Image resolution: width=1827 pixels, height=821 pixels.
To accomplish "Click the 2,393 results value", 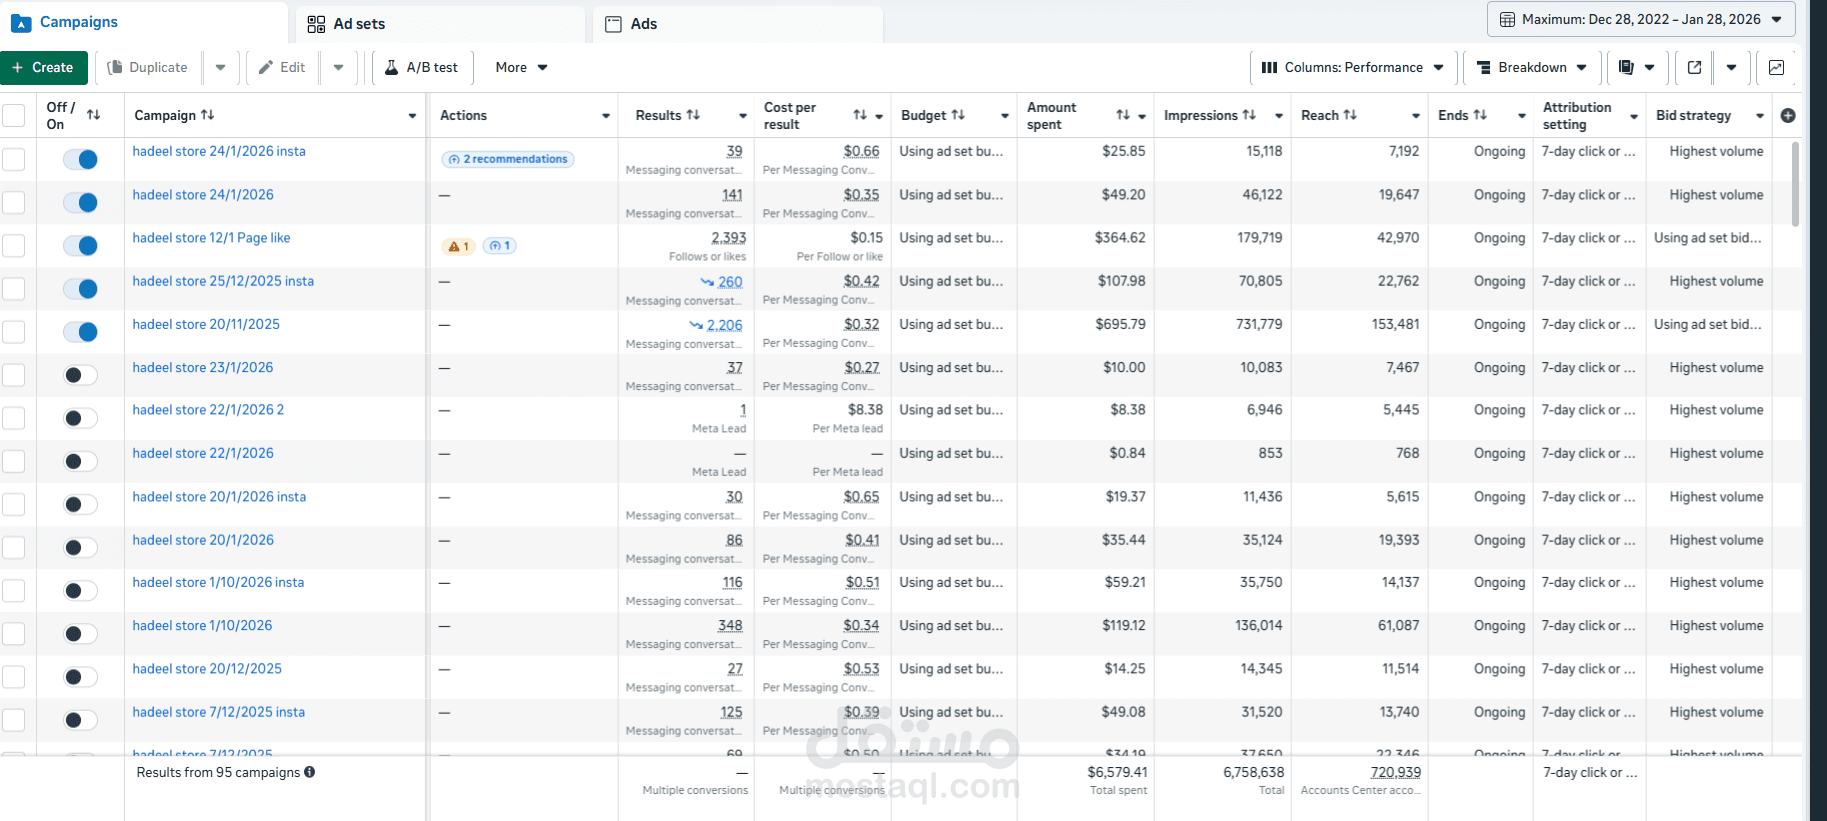I will 729,238.
